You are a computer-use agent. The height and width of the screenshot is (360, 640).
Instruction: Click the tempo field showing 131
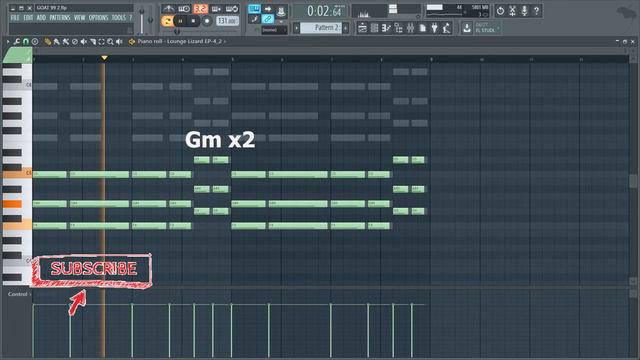(227, 21)
